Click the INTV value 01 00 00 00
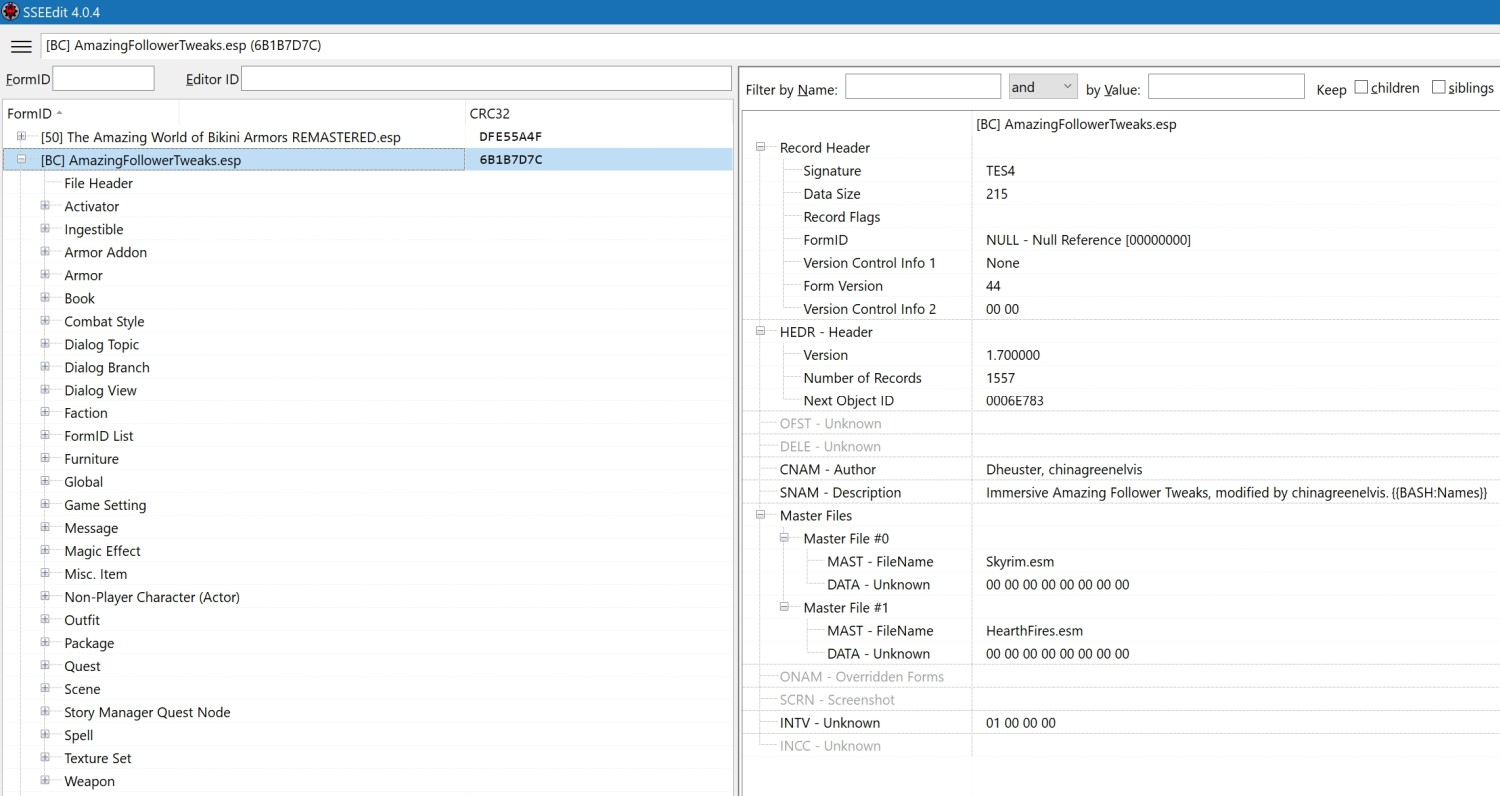 [1021, 723]
